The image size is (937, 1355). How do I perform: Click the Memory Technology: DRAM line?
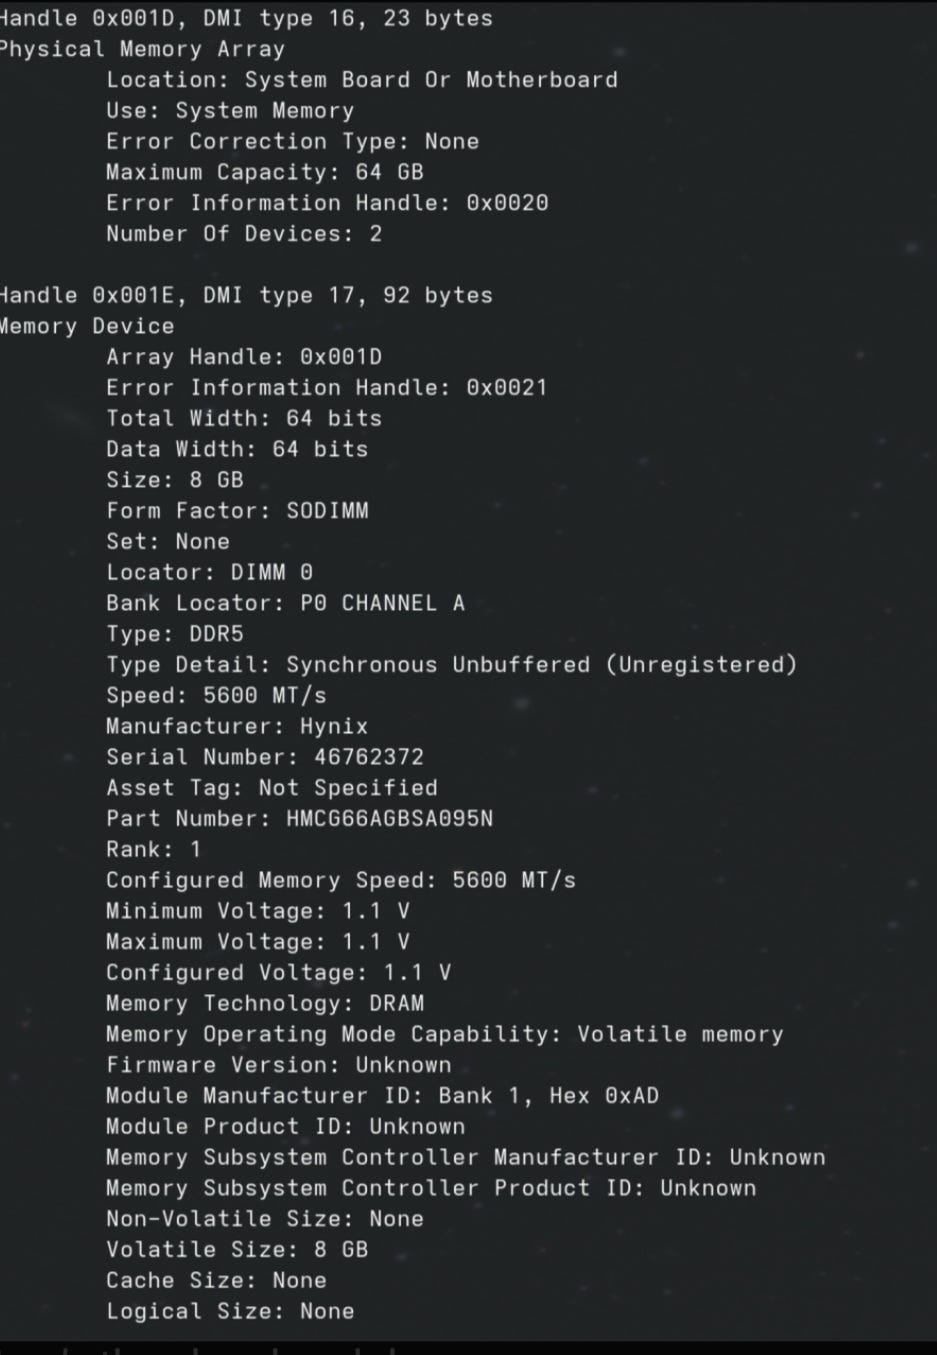point(265,1003)
